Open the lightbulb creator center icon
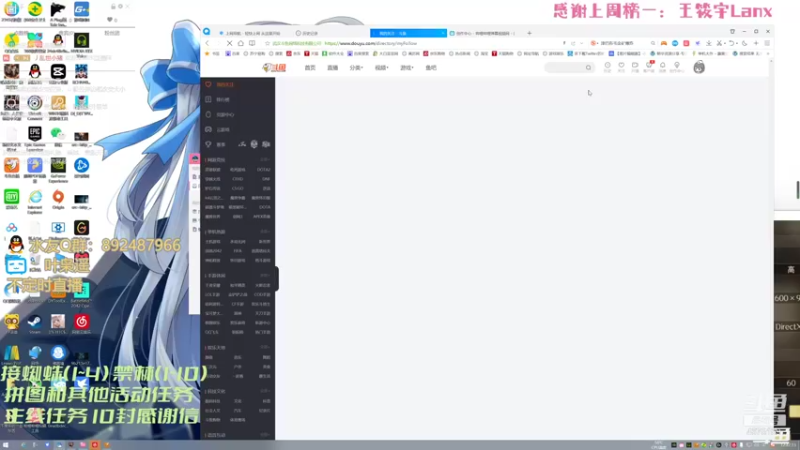 pos(677,66)
